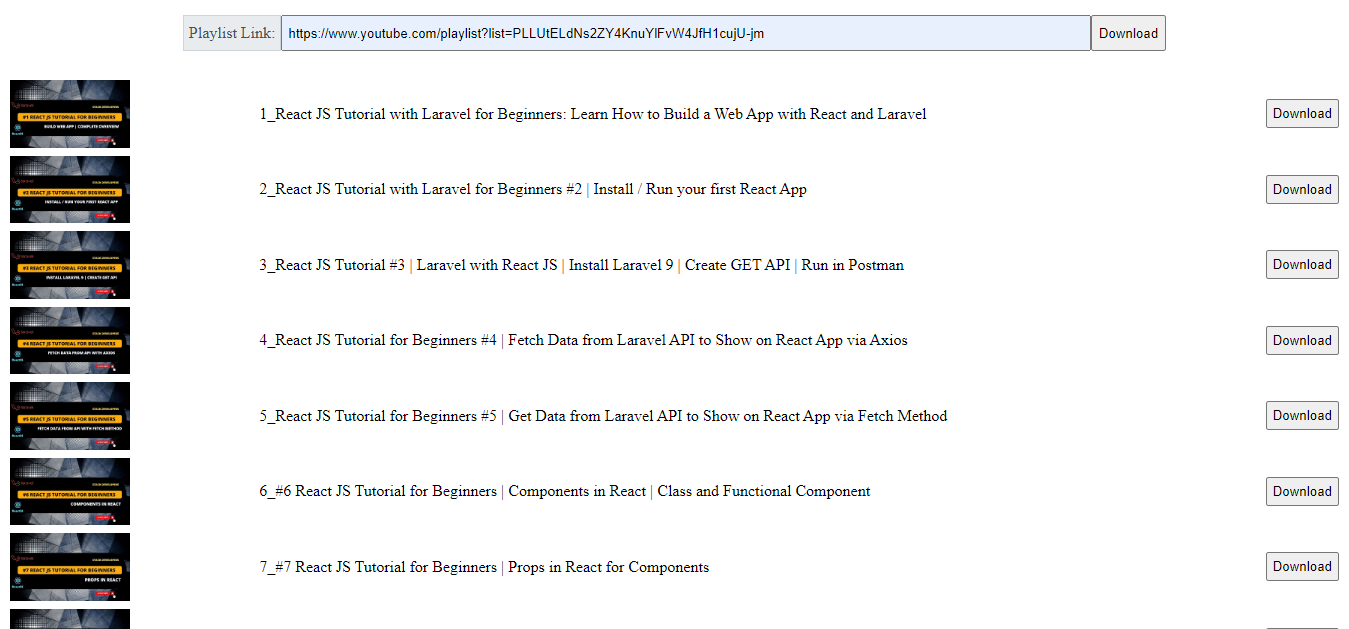Download video 5 Get Data via Fetch Method
The image size is (1349, 629).
click(x=1302, y=416)
